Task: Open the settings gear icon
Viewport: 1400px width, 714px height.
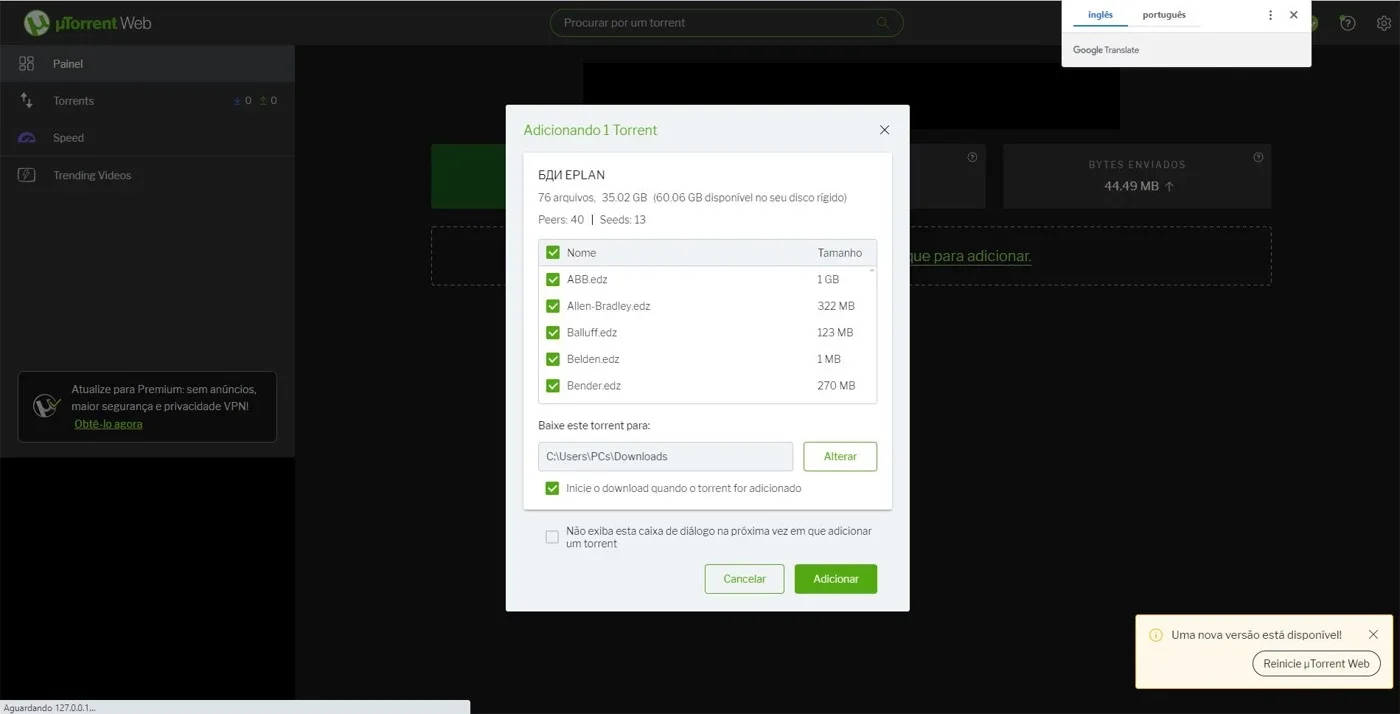Action: click(1384, 23)
